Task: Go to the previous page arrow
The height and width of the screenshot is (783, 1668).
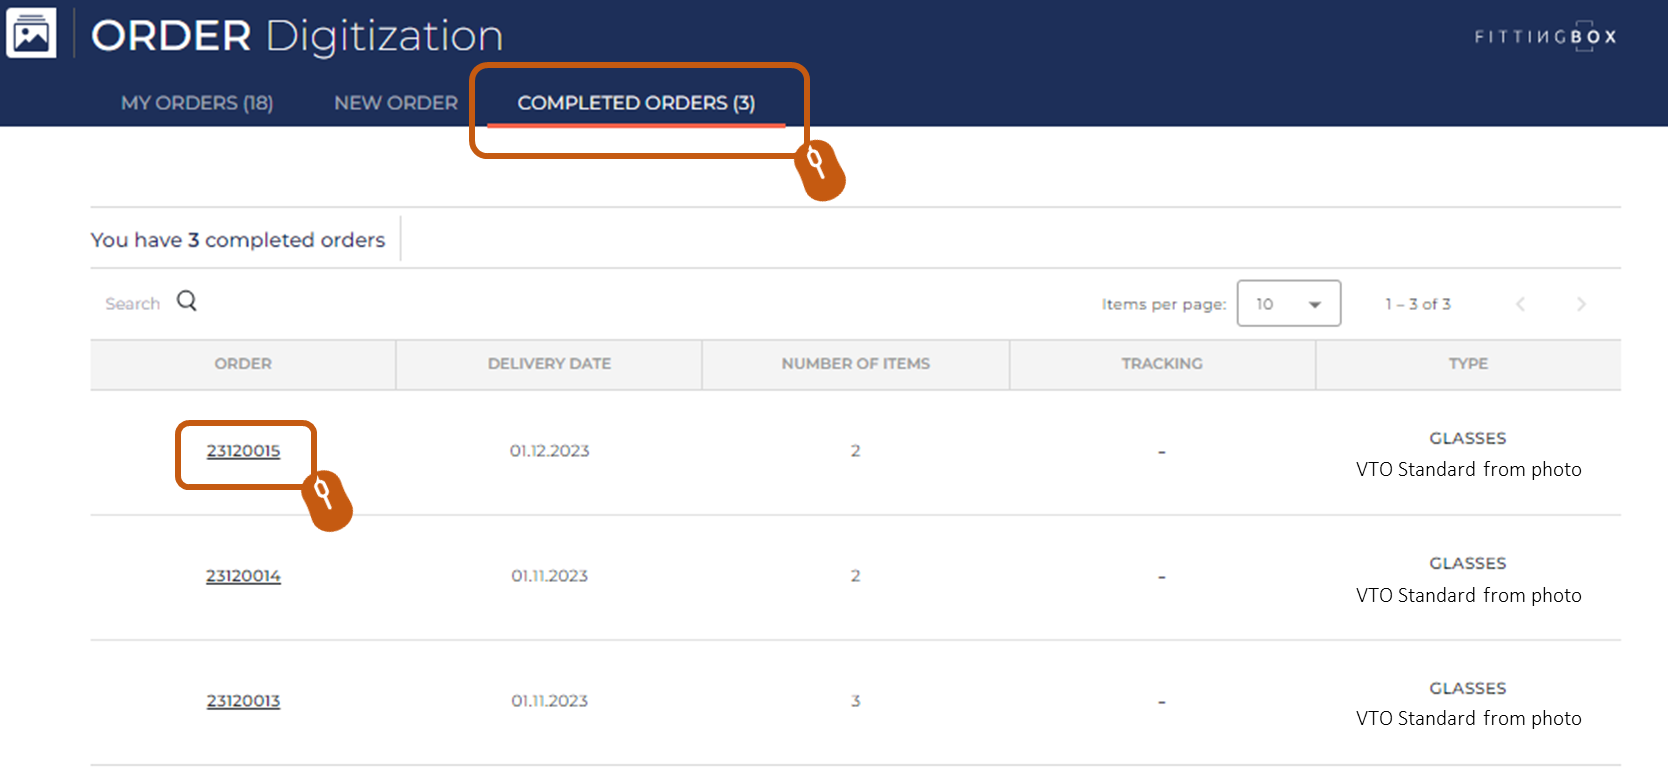Action: coord(1520,304)
